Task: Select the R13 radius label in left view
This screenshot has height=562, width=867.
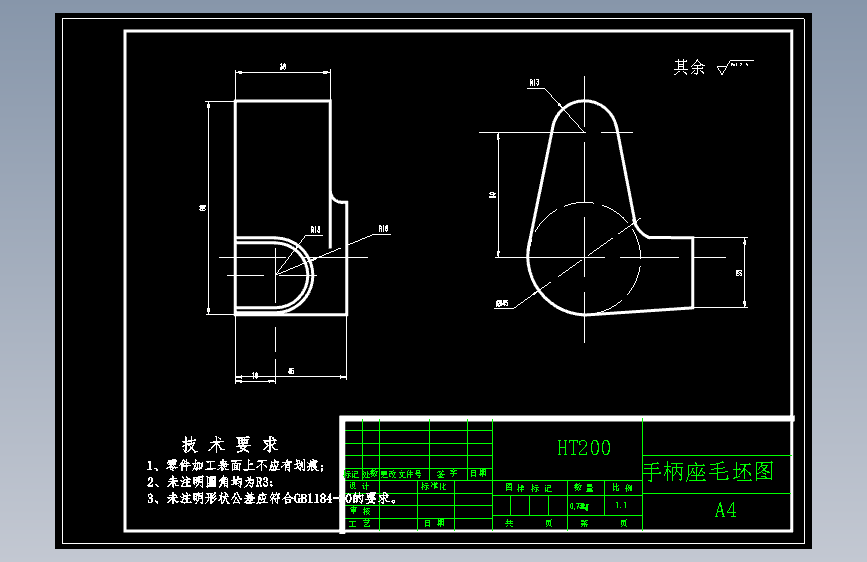Action: point(315,230)
